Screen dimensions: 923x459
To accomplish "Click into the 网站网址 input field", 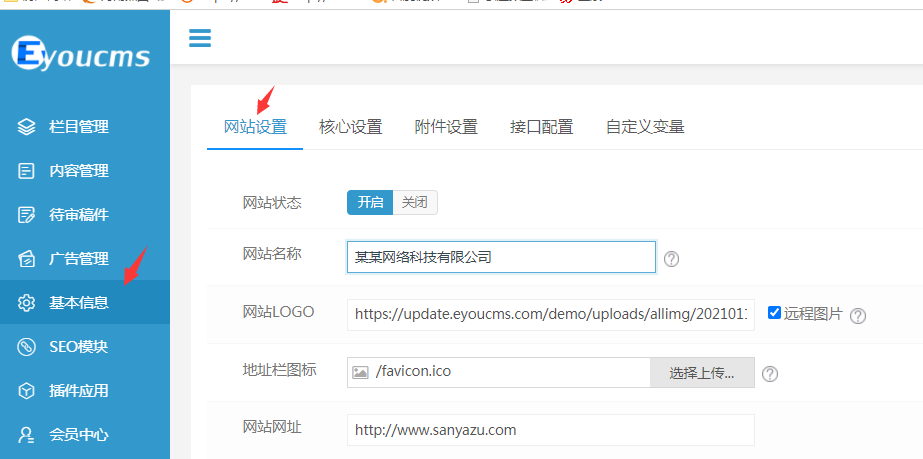I will tap(550, 430).
